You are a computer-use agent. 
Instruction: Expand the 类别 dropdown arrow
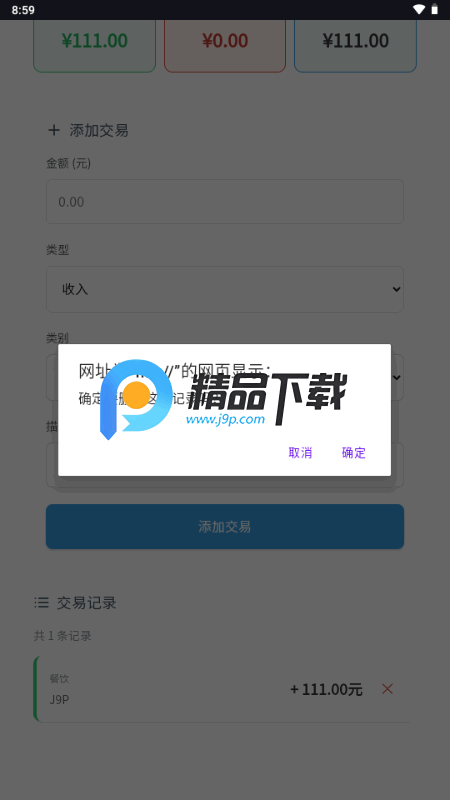coord(396,378)
